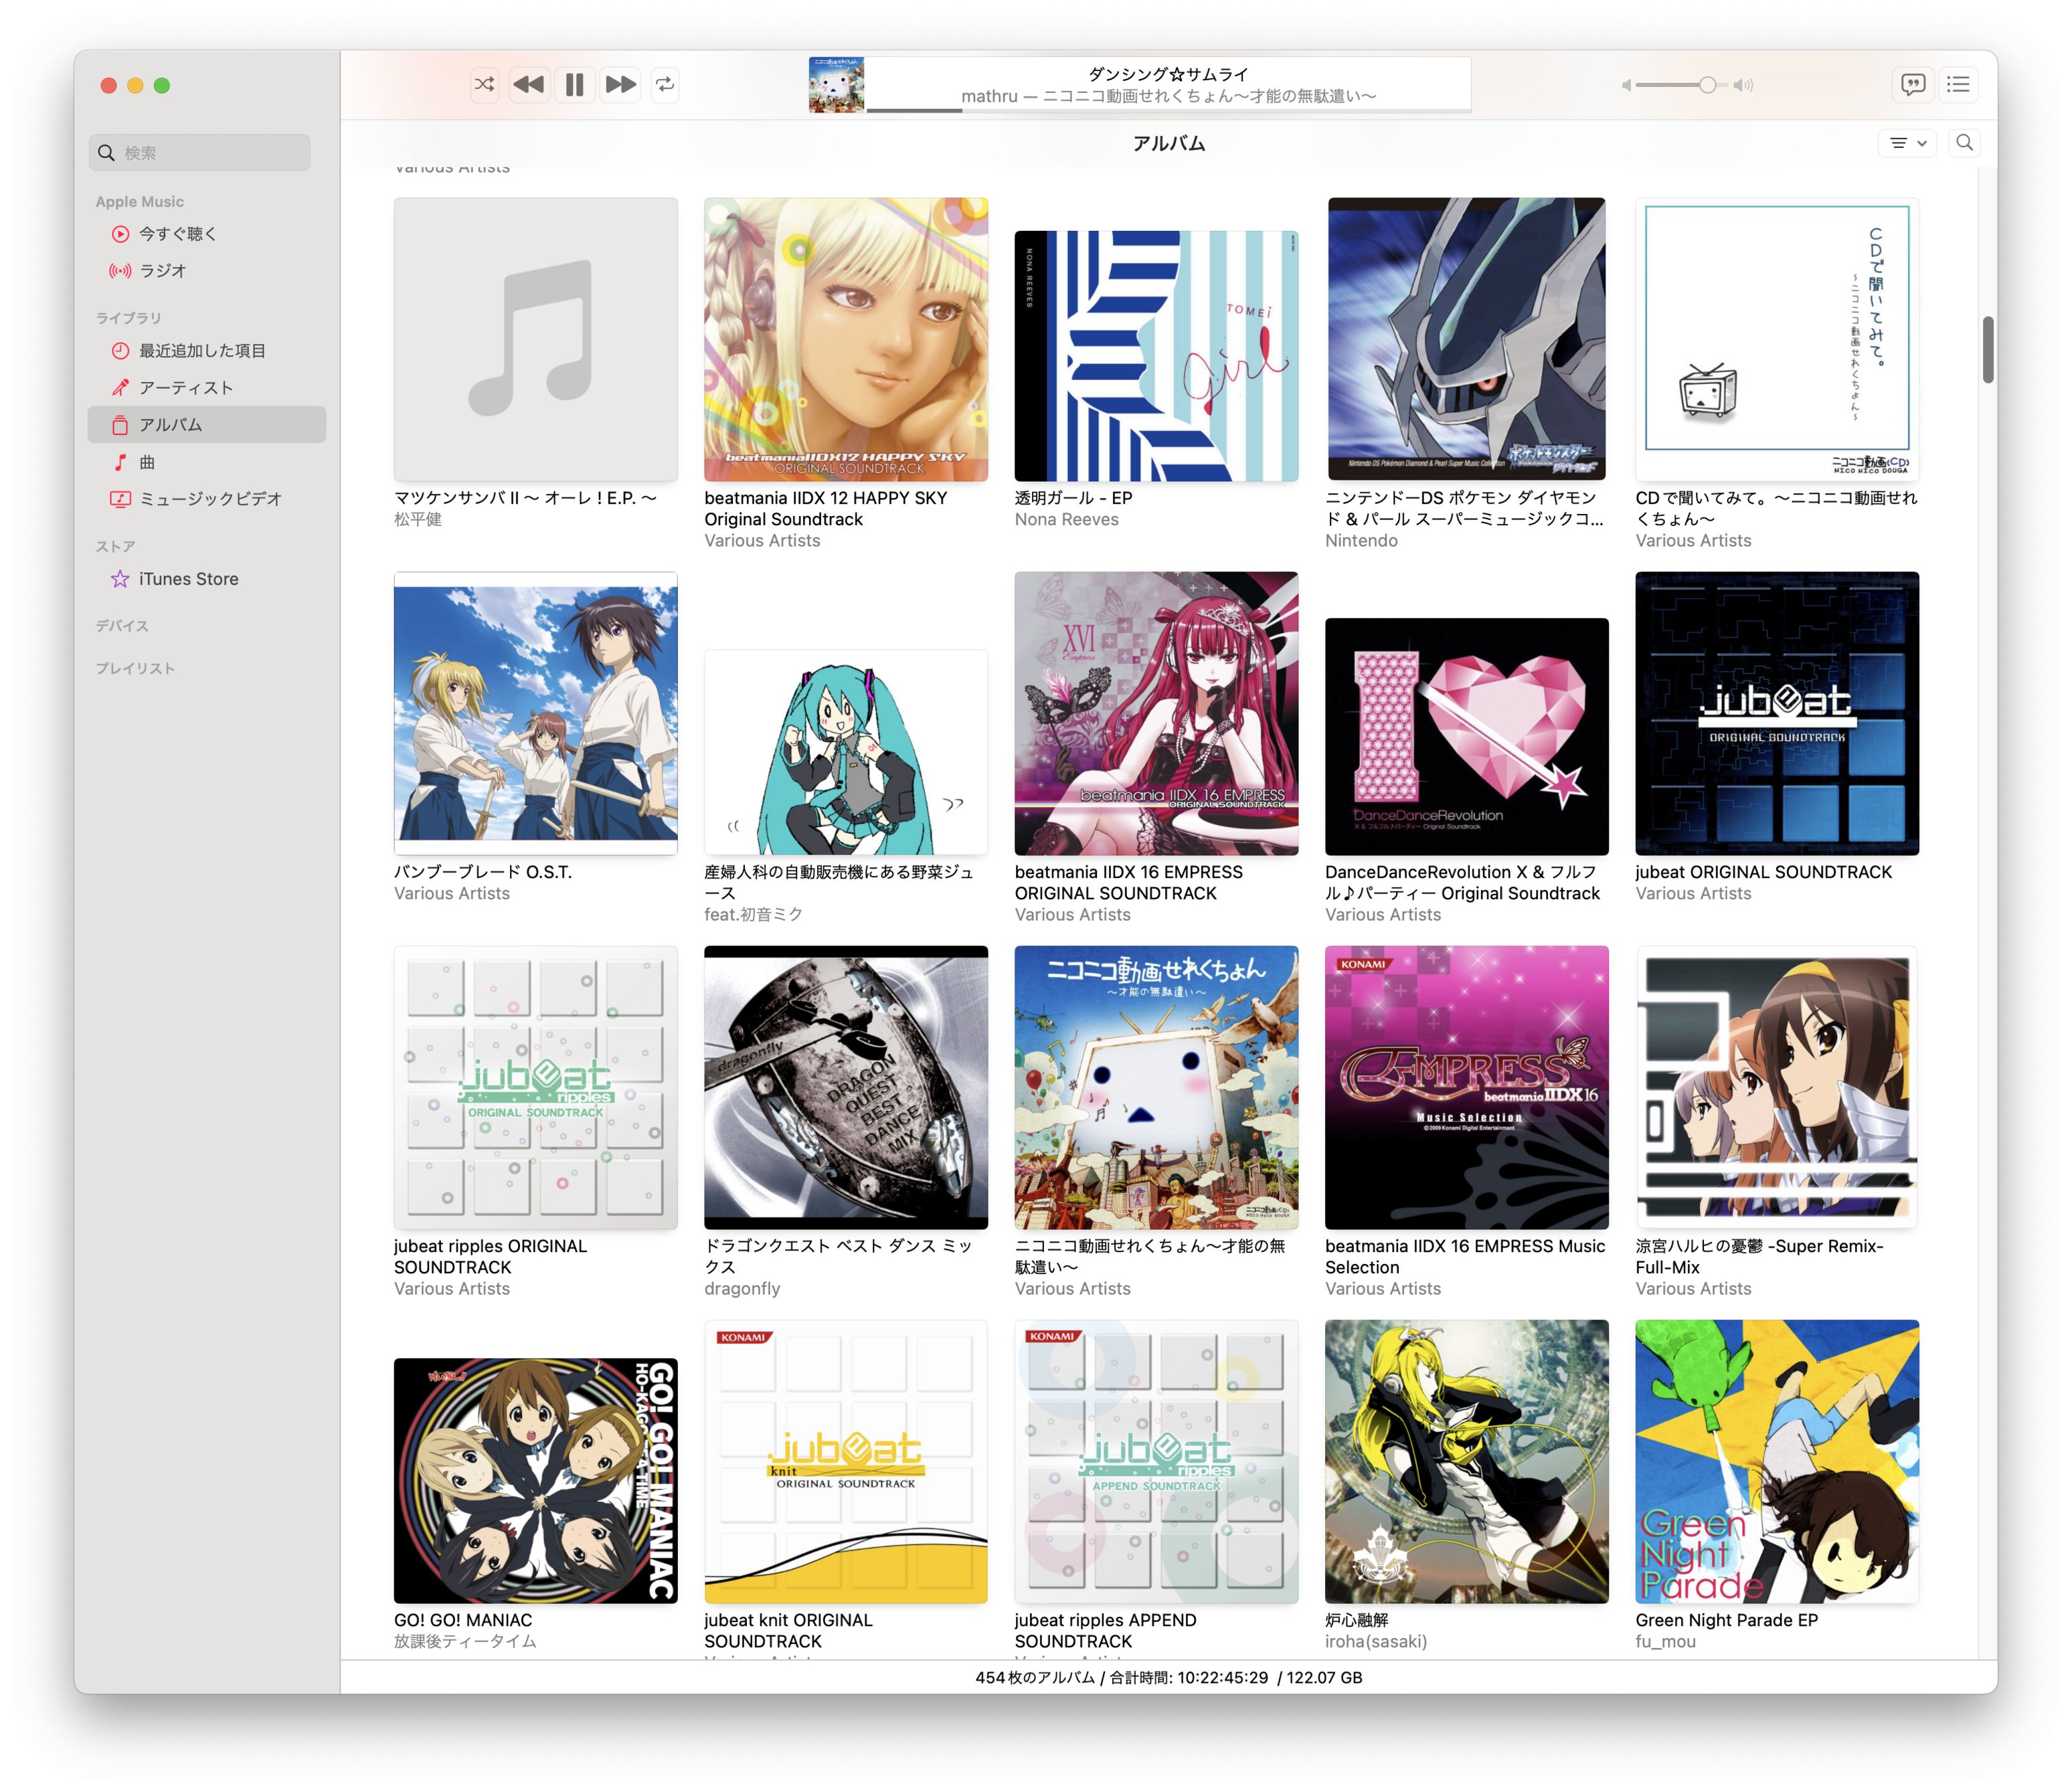Click artist name 松平健
Screen dimensions: 2072x1792
(418, 519)
